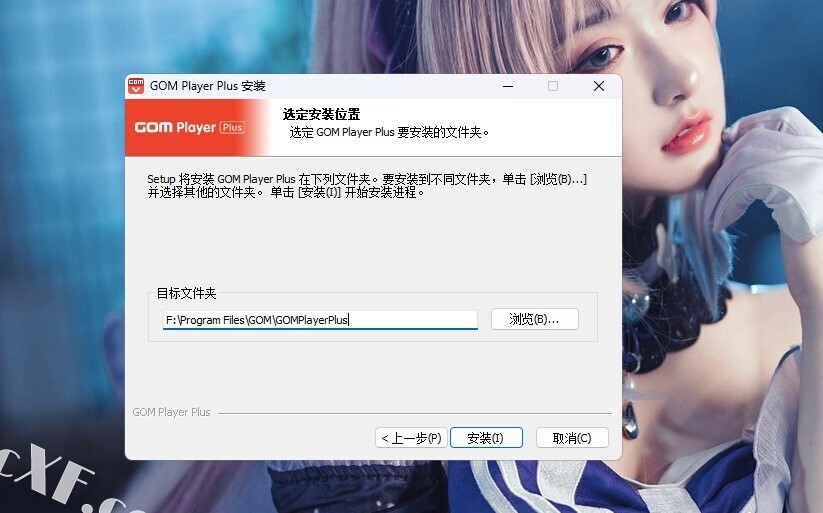Viewport: 823px width, 513px height.
Task: Click the 目标文件夹 group label
Action: [186, 293]
